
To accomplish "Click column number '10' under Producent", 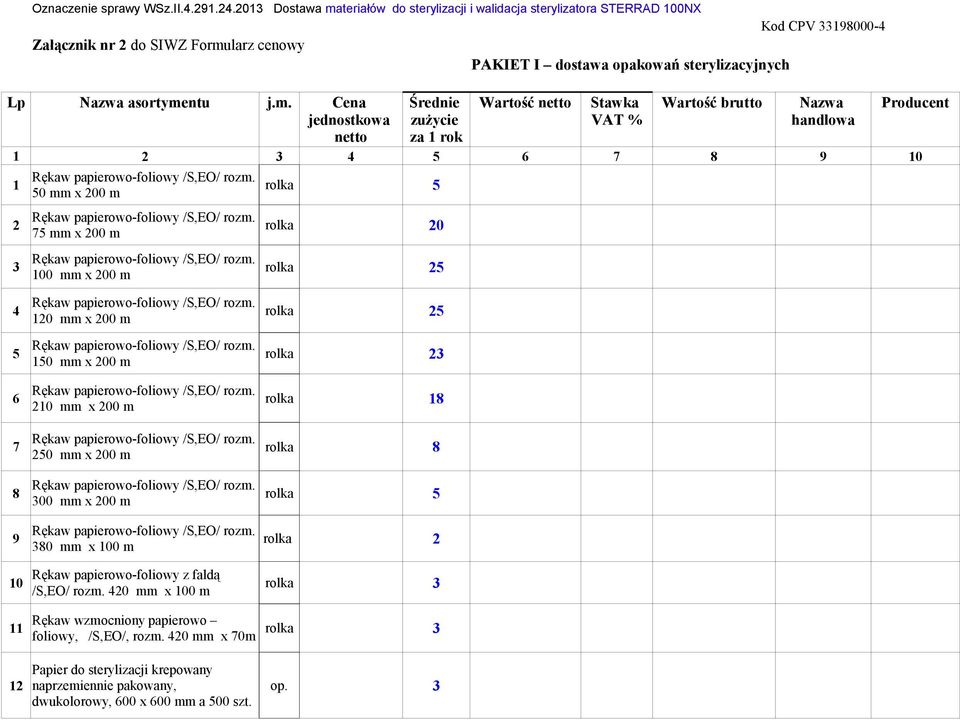I will [x=915, y=157].
